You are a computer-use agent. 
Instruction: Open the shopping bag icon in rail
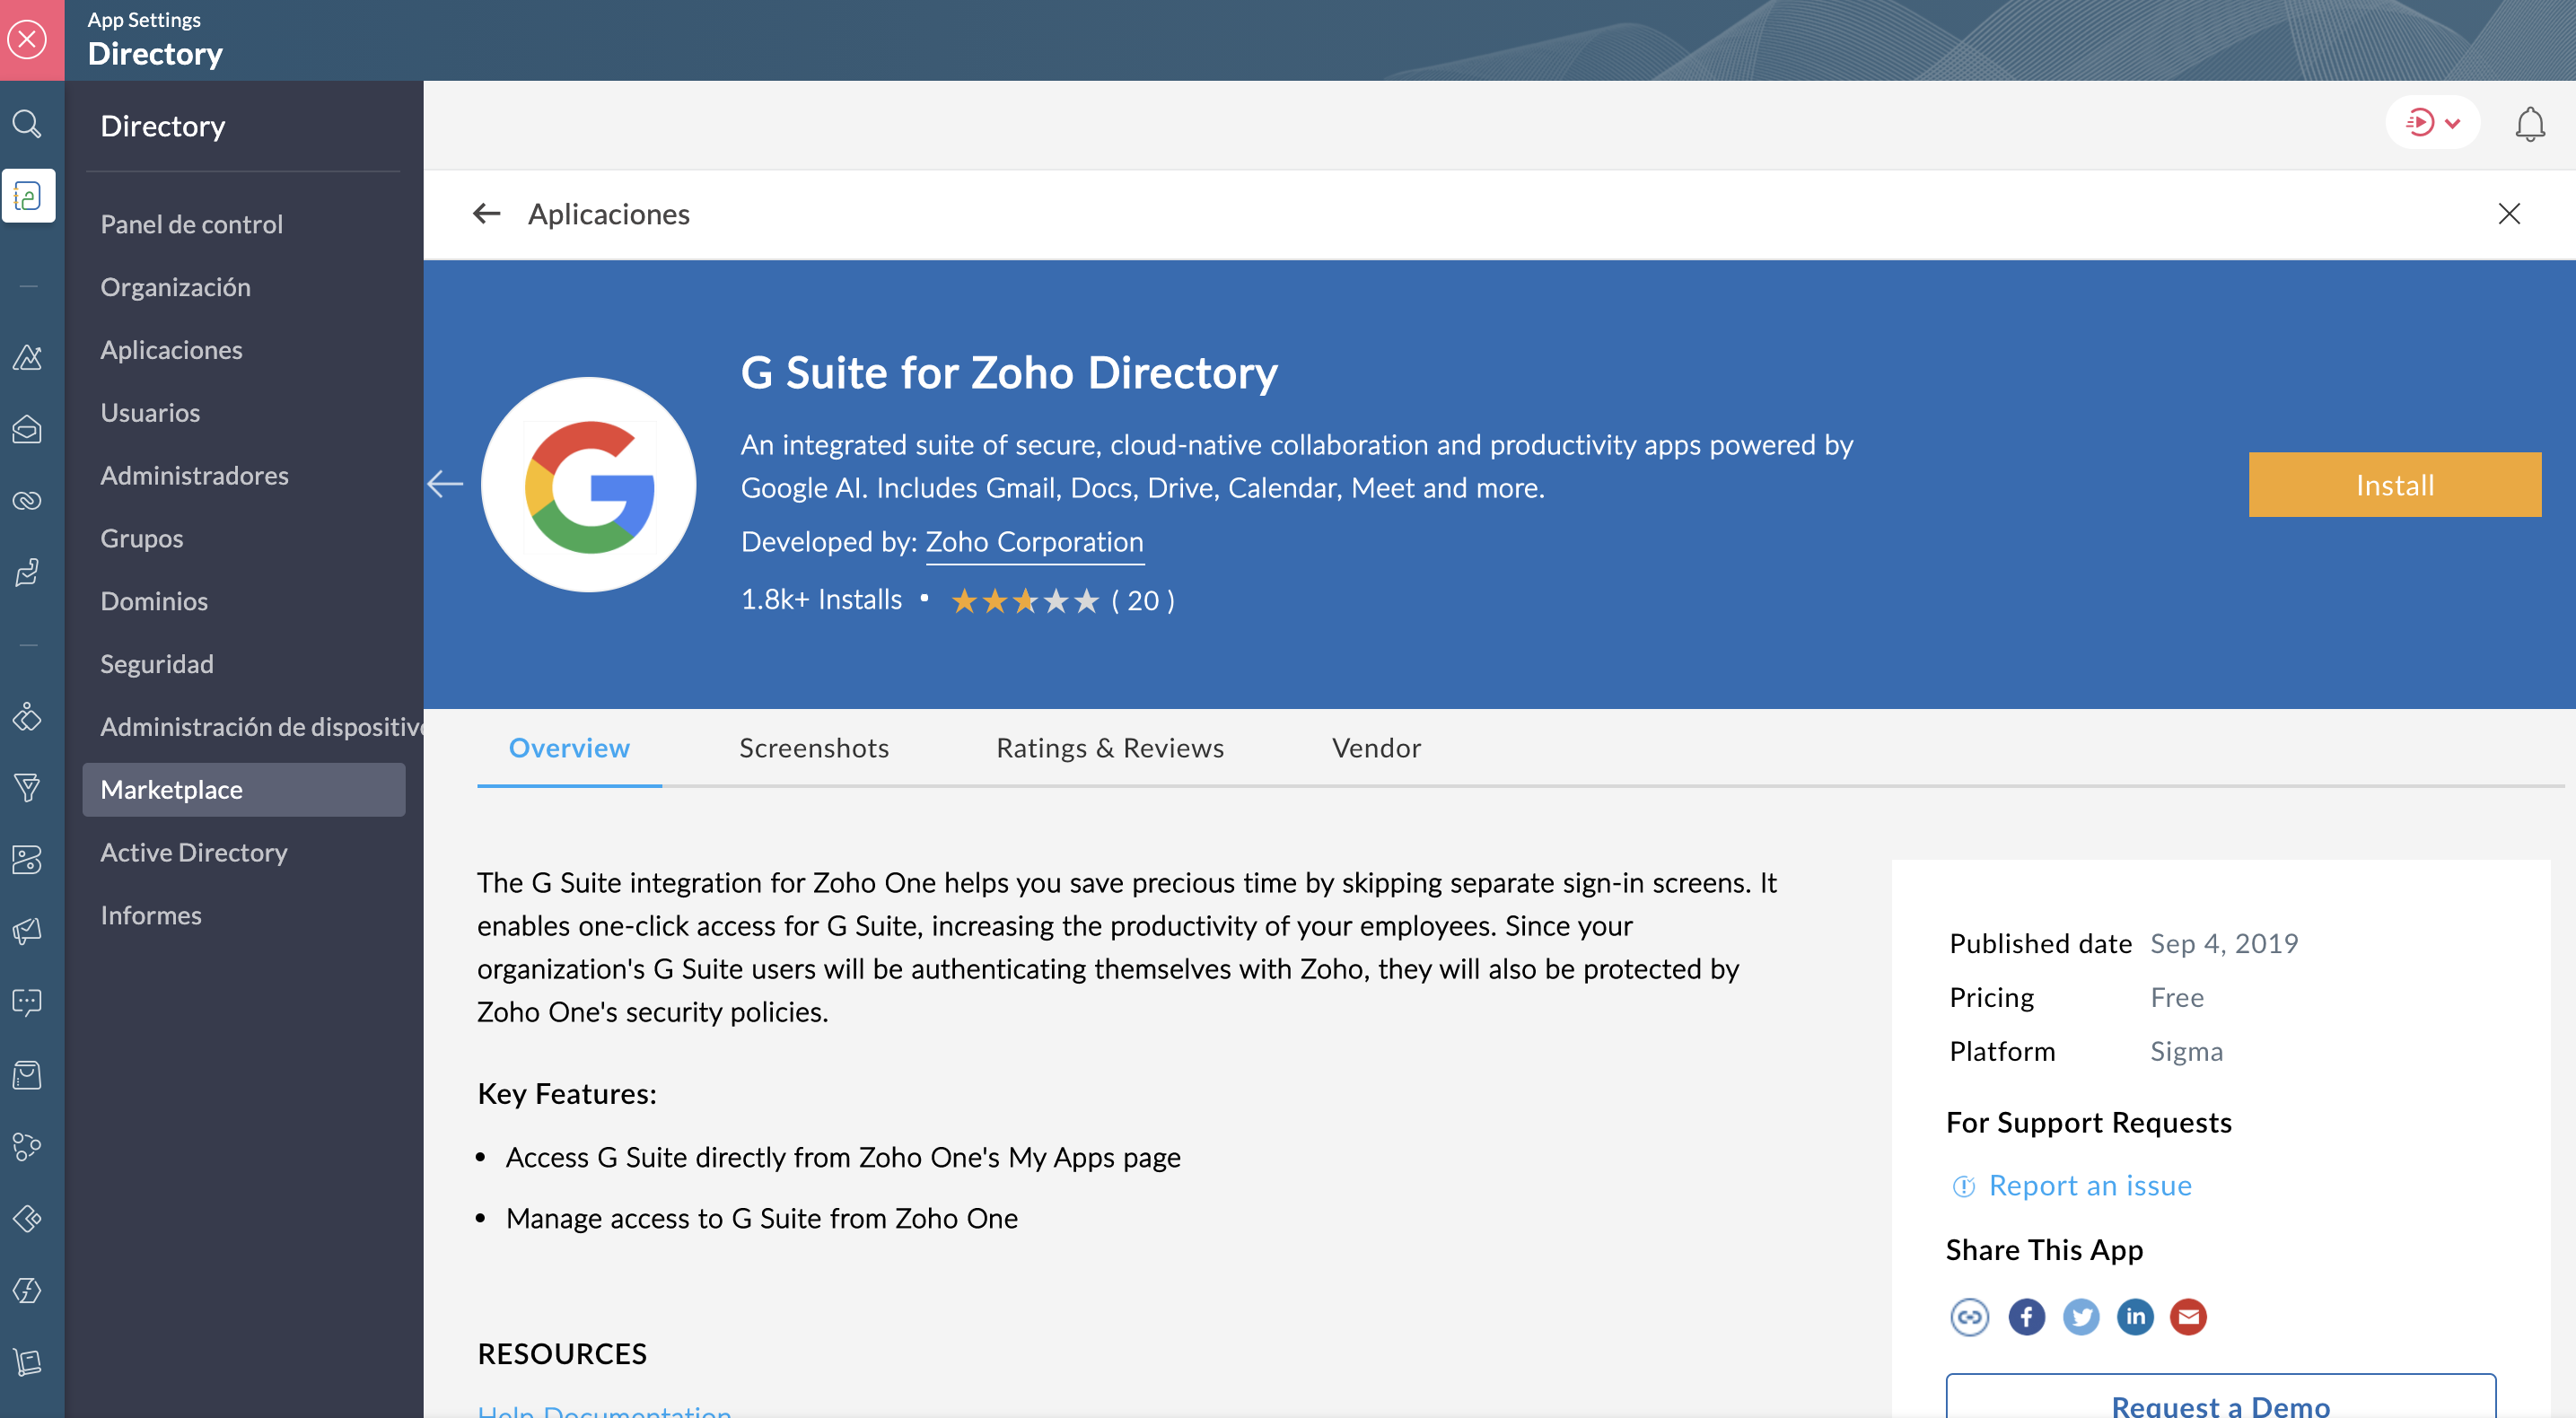click(x=27, y=1075)
